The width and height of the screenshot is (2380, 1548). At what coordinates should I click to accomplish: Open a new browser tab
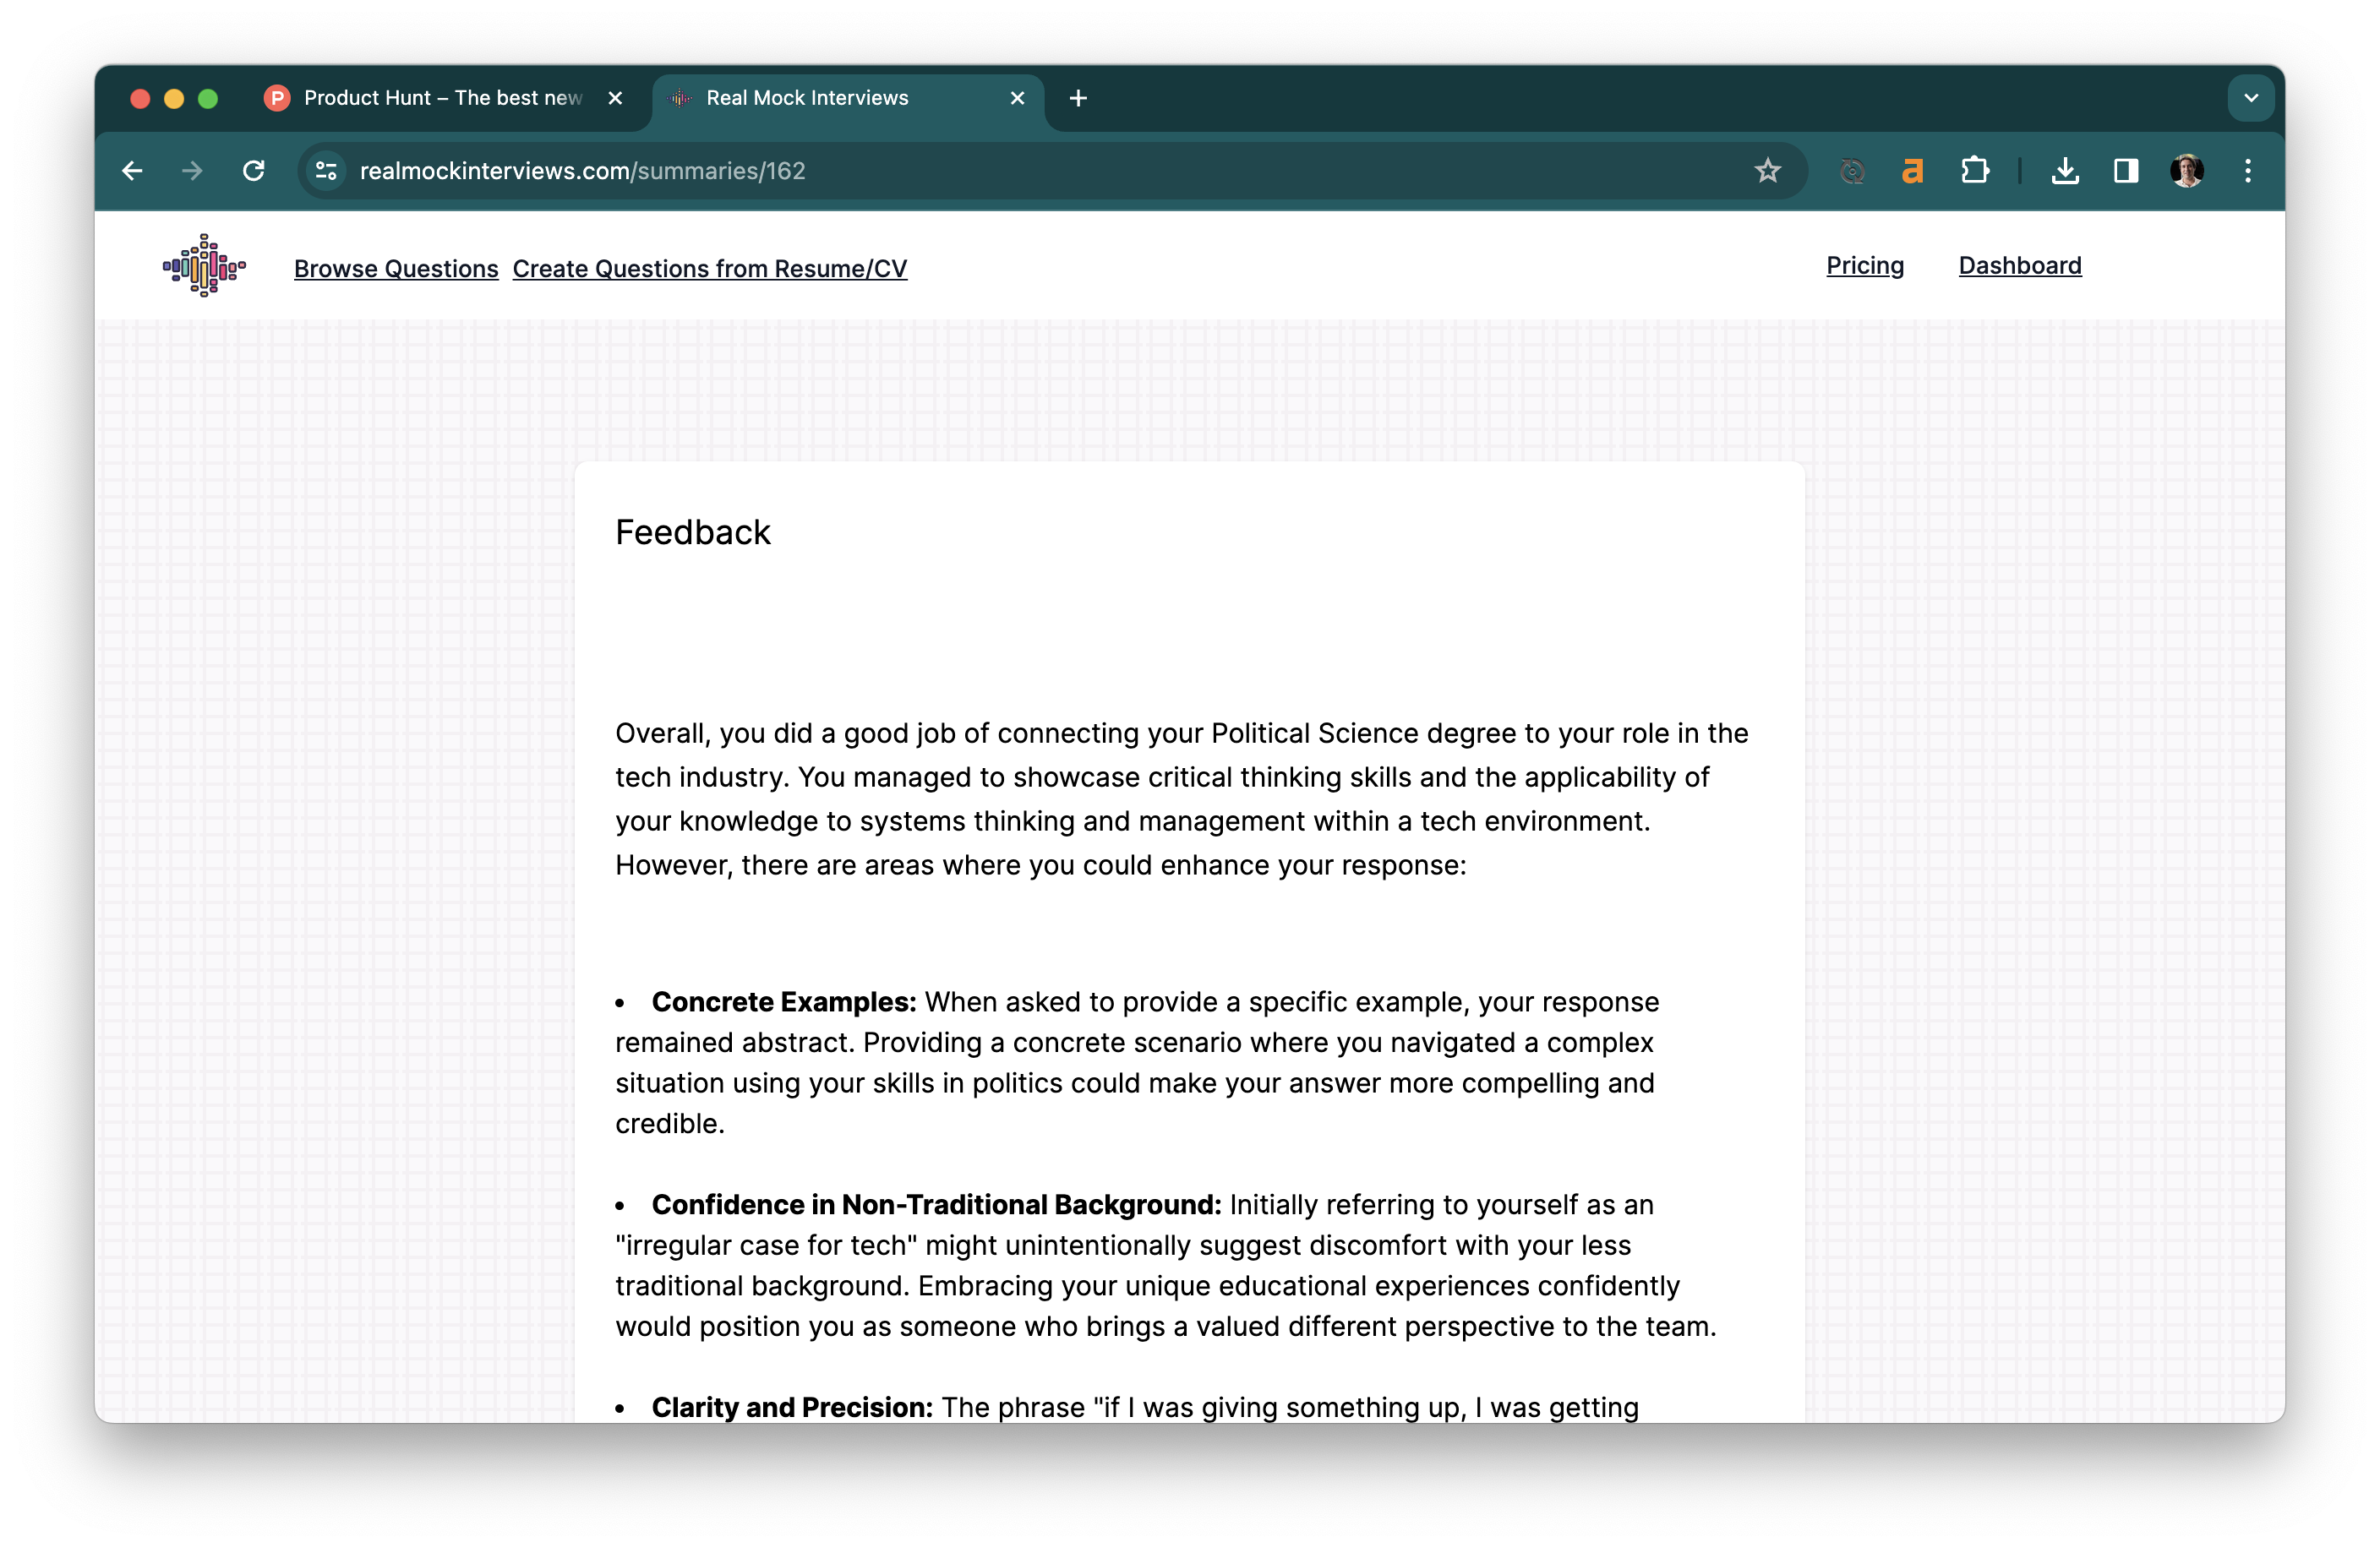coord(1078,98)
